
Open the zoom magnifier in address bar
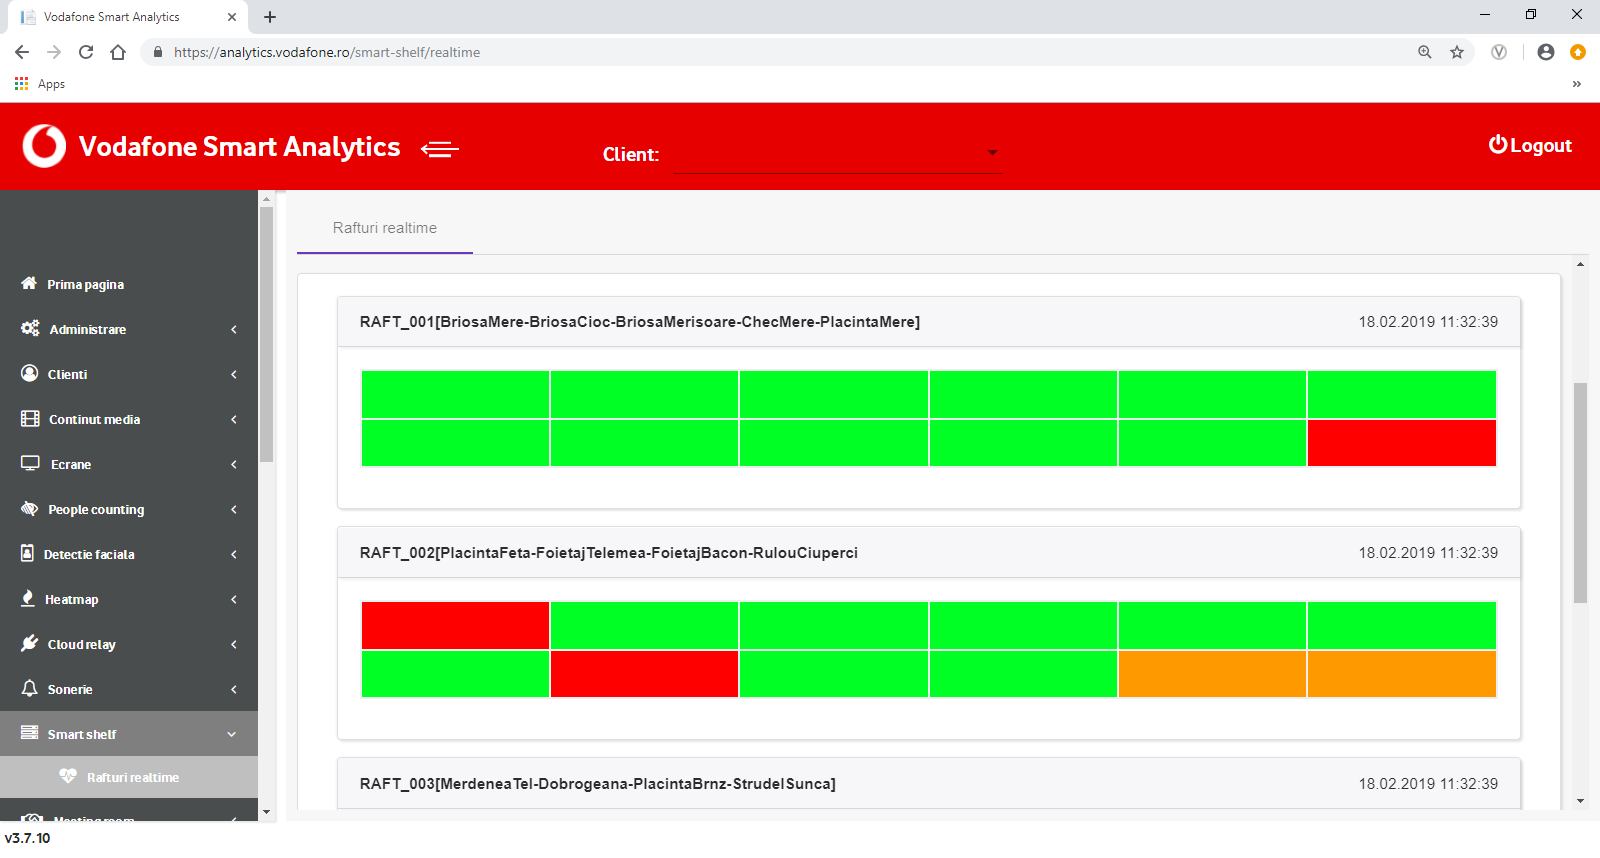coord(1425,52)
